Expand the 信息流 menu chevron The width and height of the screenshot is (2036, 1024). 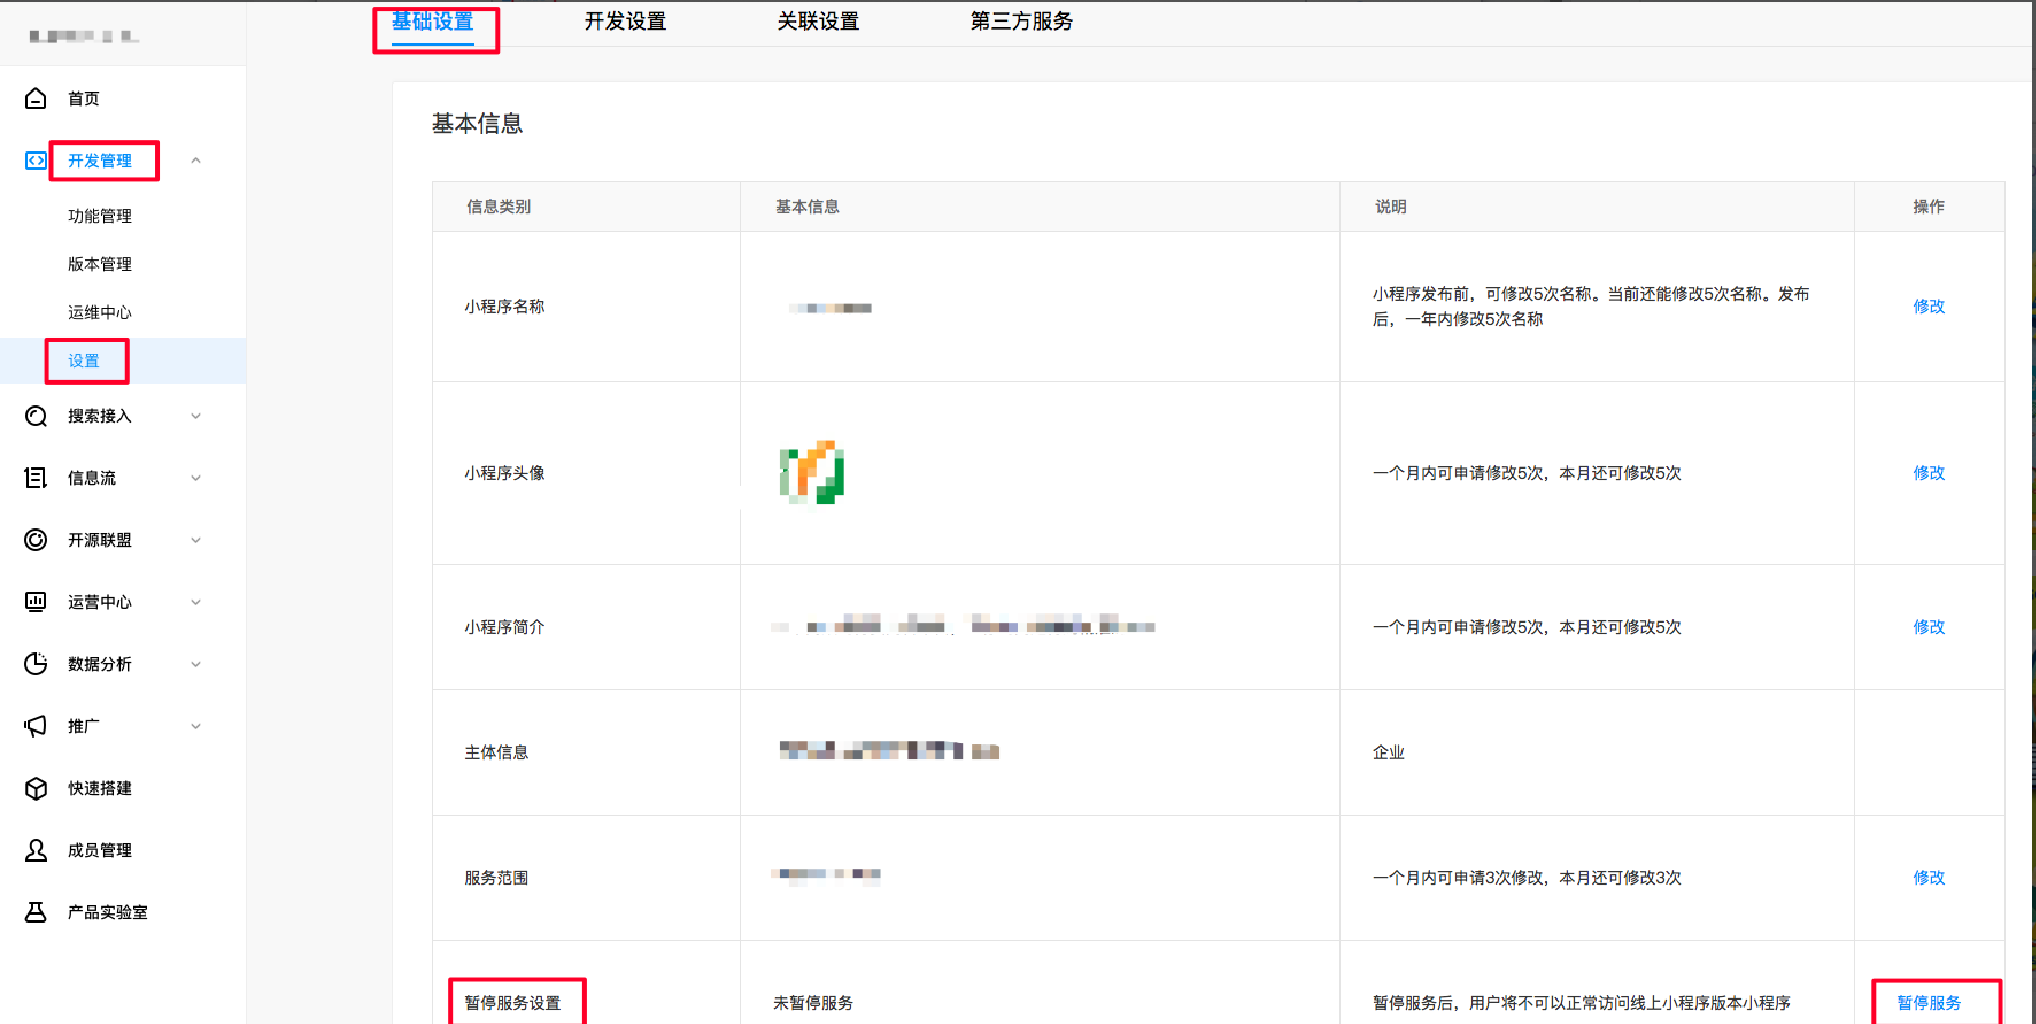point(196,478)
